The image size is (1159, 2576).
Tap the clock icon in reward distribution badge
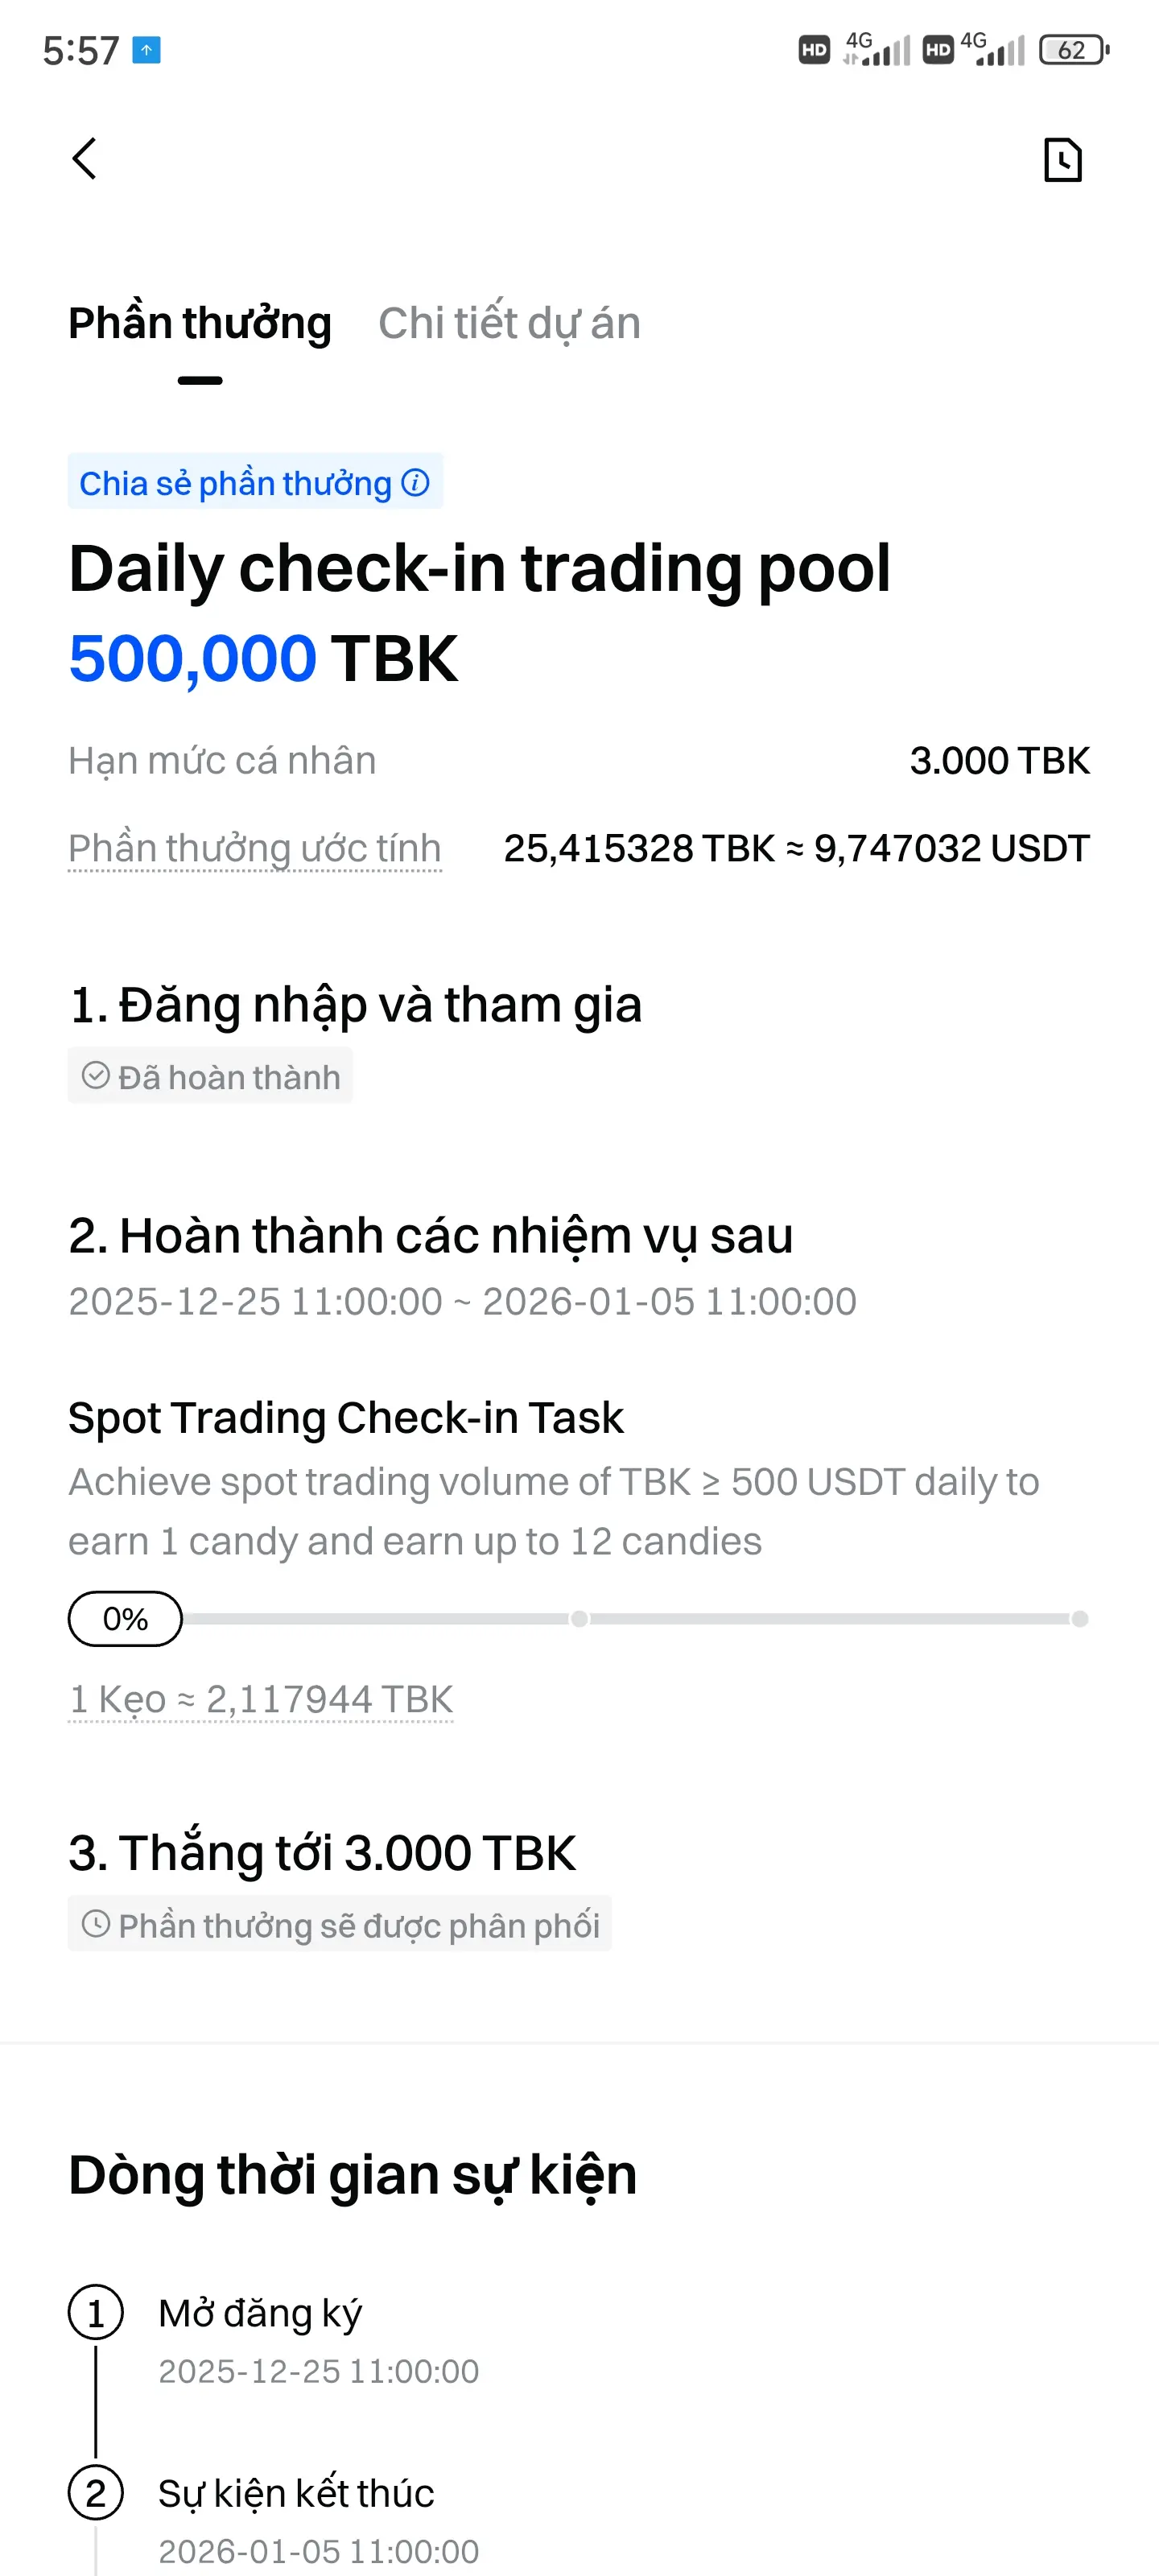96,1924
